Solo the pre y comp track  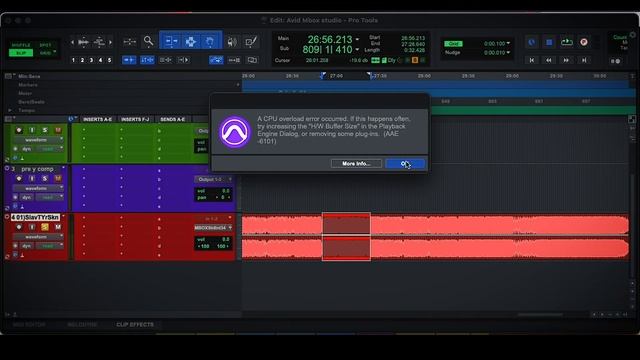45,178
